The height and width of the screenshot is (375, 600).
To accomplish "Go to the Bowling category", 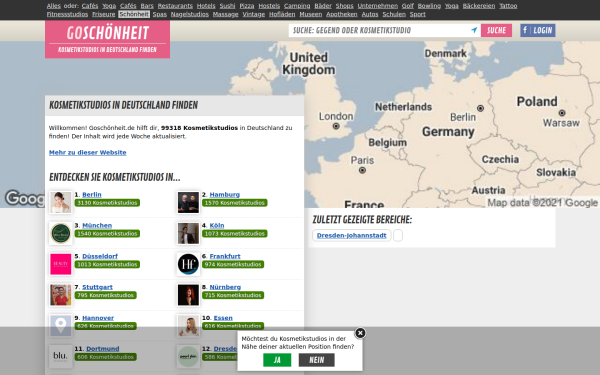I will click(429, 6).
